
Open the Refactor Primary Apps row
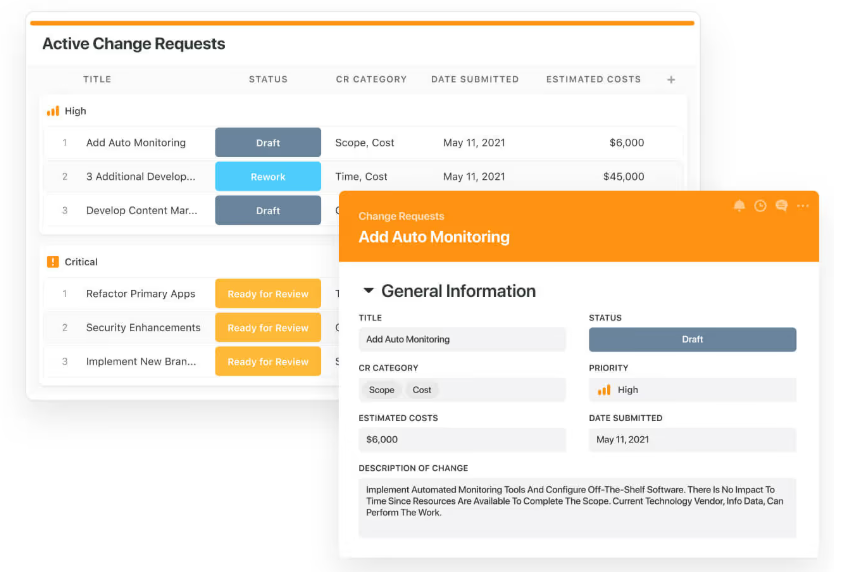point(141,294)
